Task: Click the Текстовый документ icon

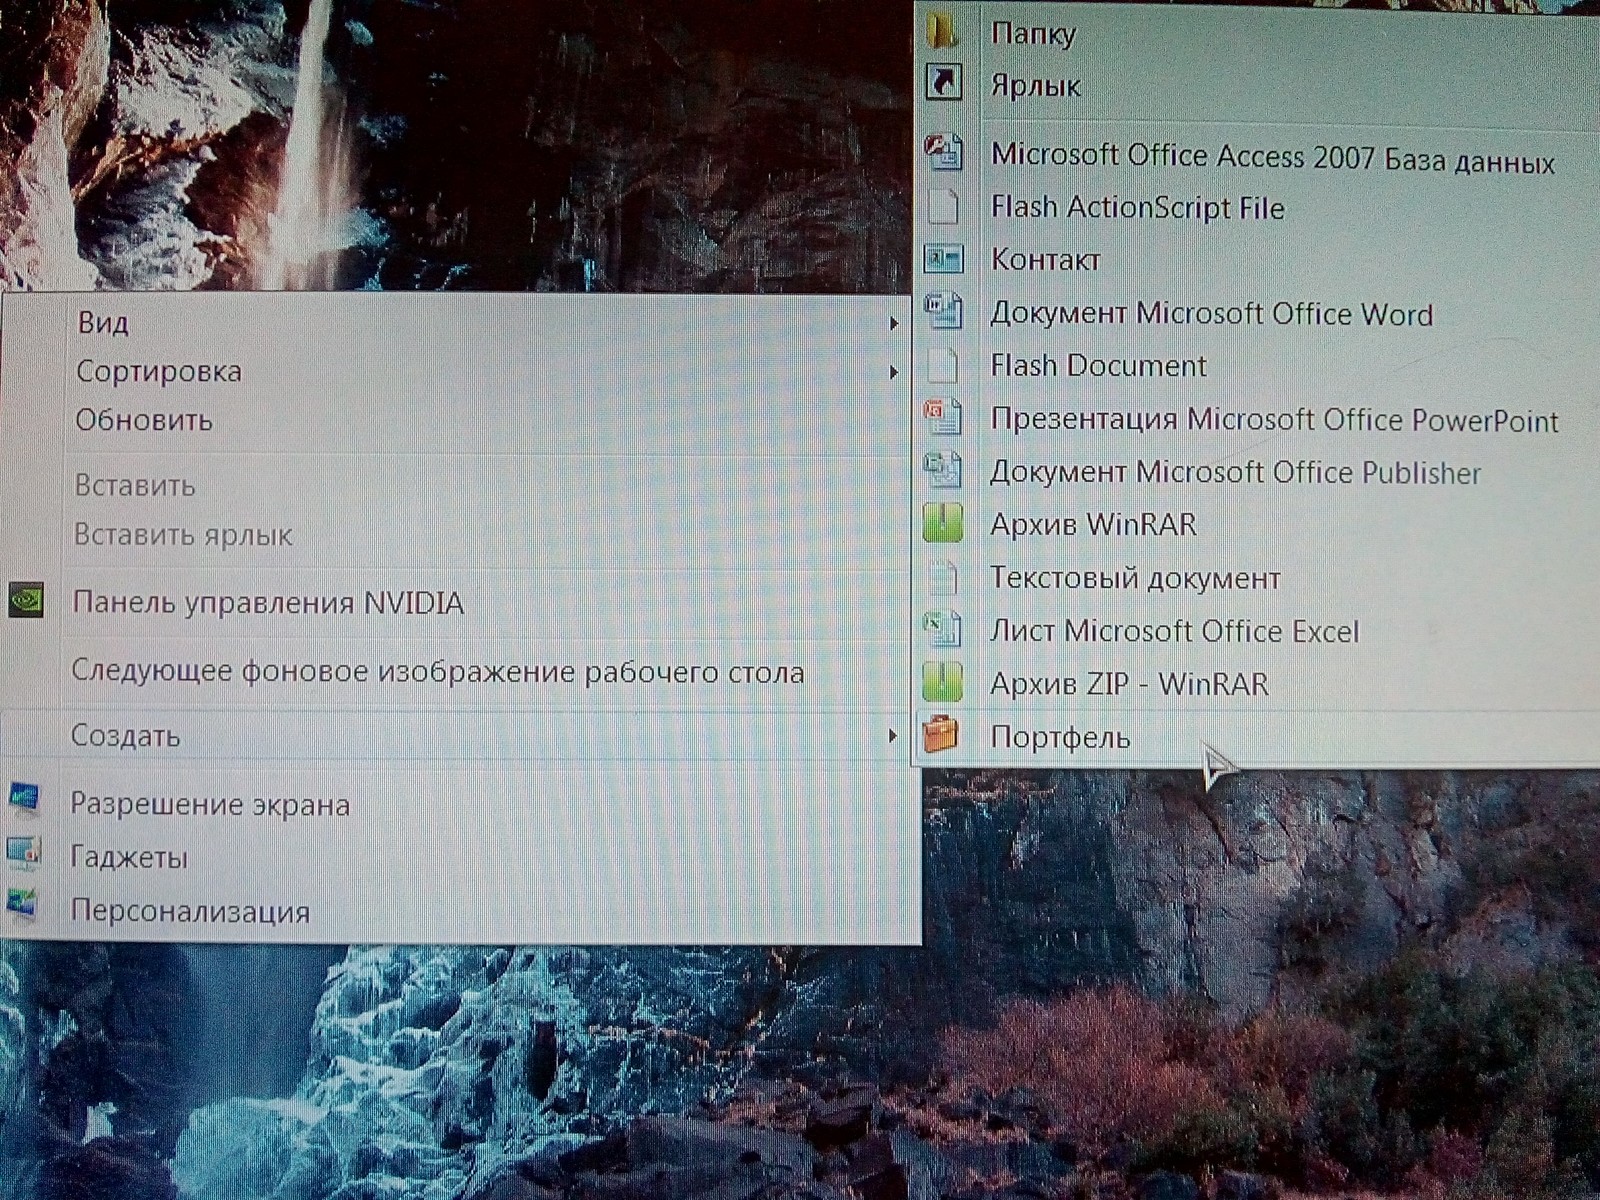Action: point(942,577)
